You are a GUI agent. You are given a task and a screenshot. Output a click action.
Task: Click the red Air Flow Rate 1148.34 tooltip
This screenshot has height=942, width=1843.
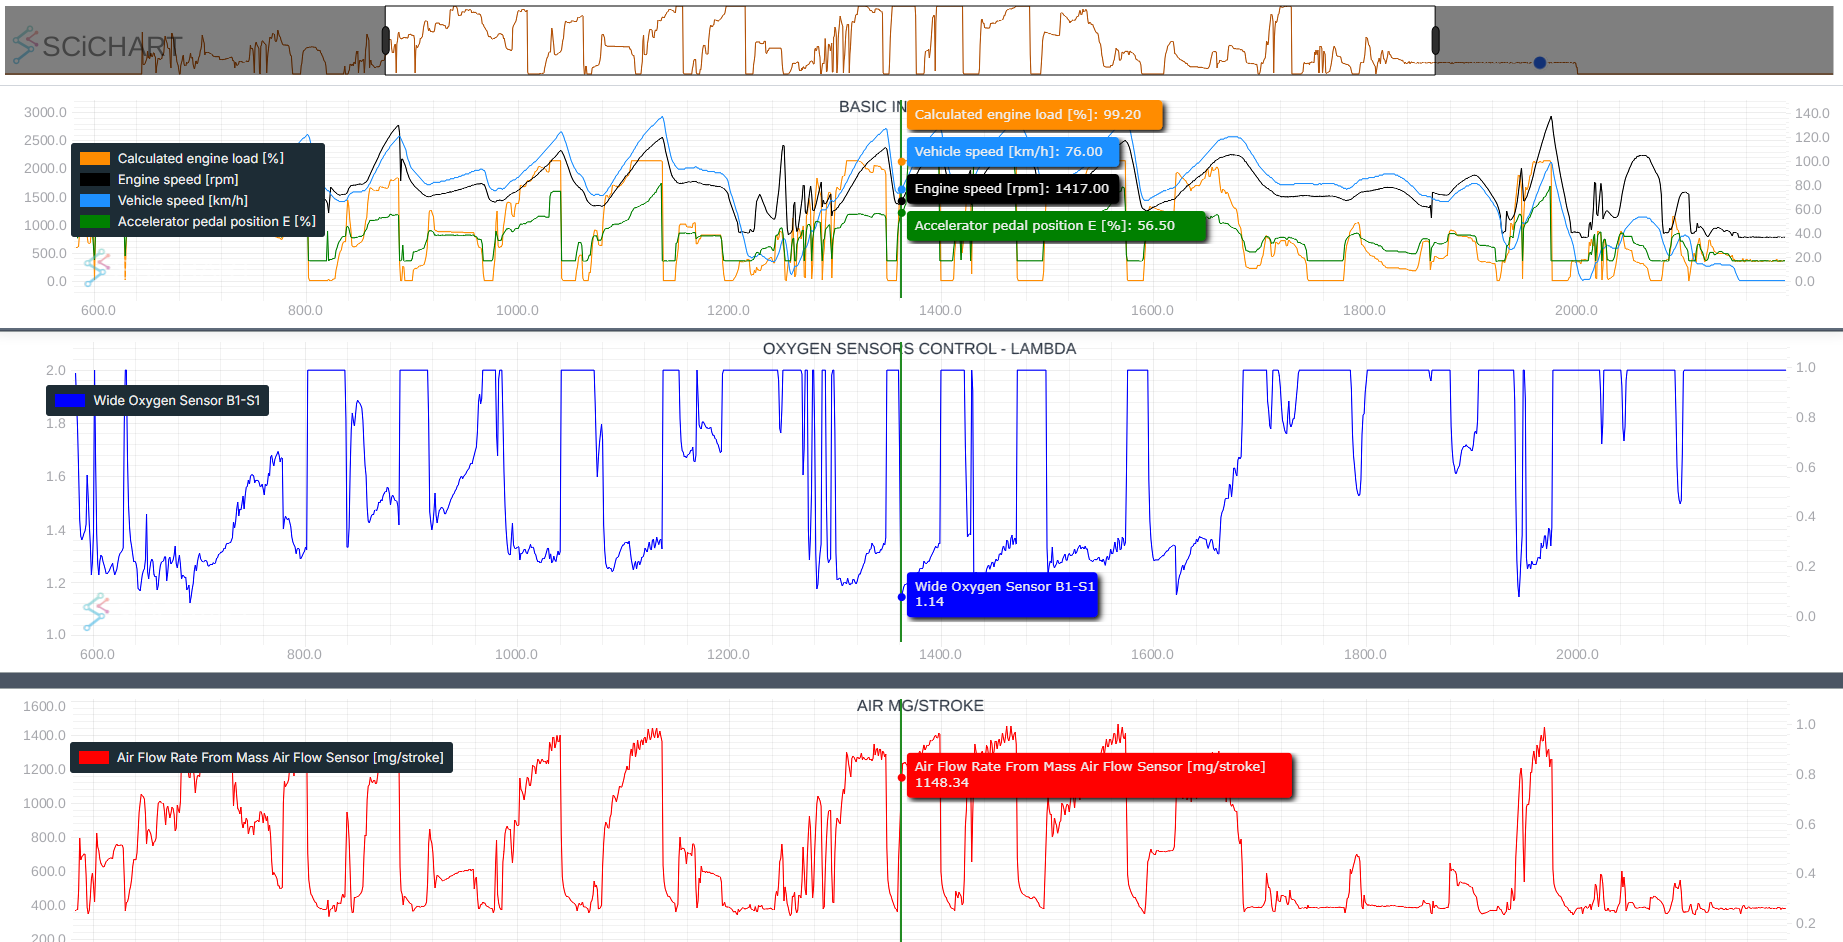pos(1098,775)
